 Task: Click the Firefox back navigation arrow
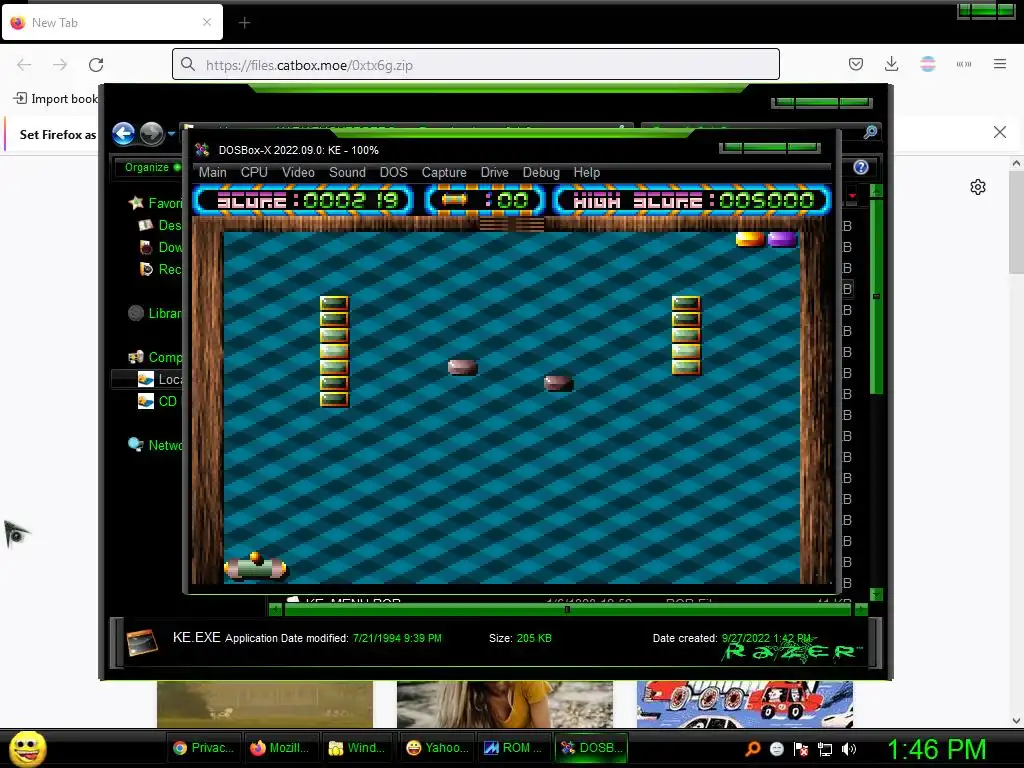pos(24,65)
